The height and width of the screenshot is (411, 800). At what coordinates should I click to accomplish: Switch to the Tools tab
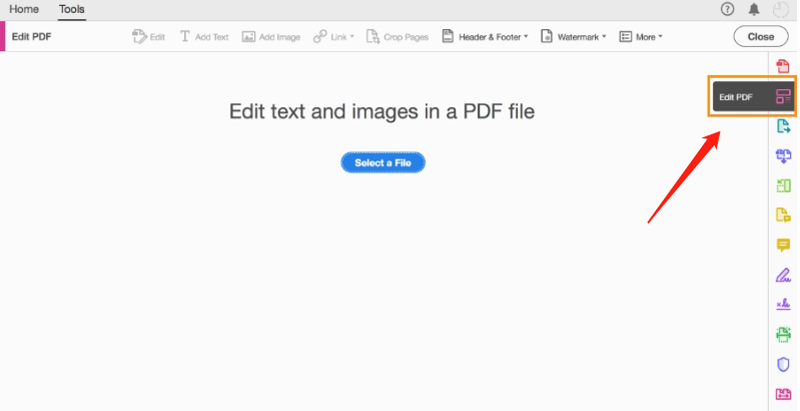tap(71, 9)
